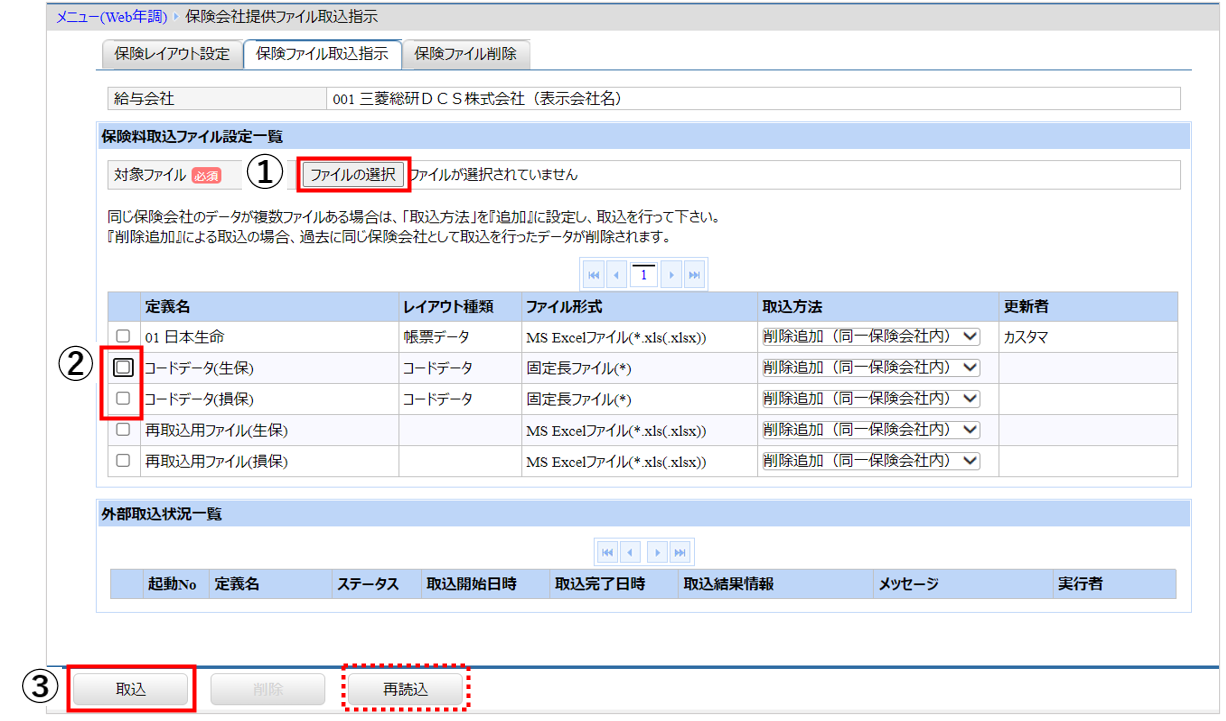Viewport: 1226px width, 721px height.
Task: Check the コードデータ(損保) row checkbox
Action: pos(123,398)
